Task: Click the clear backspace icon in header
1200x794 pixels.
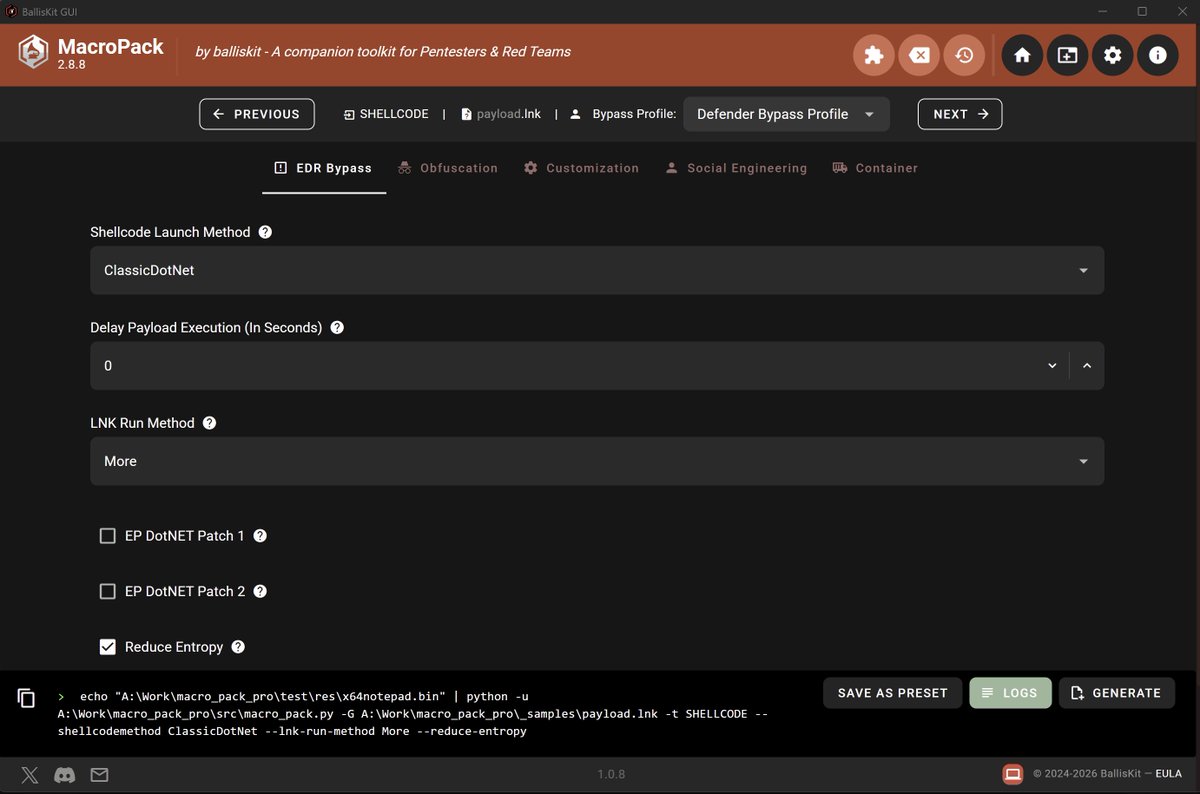Action: [x=919, y=55]
